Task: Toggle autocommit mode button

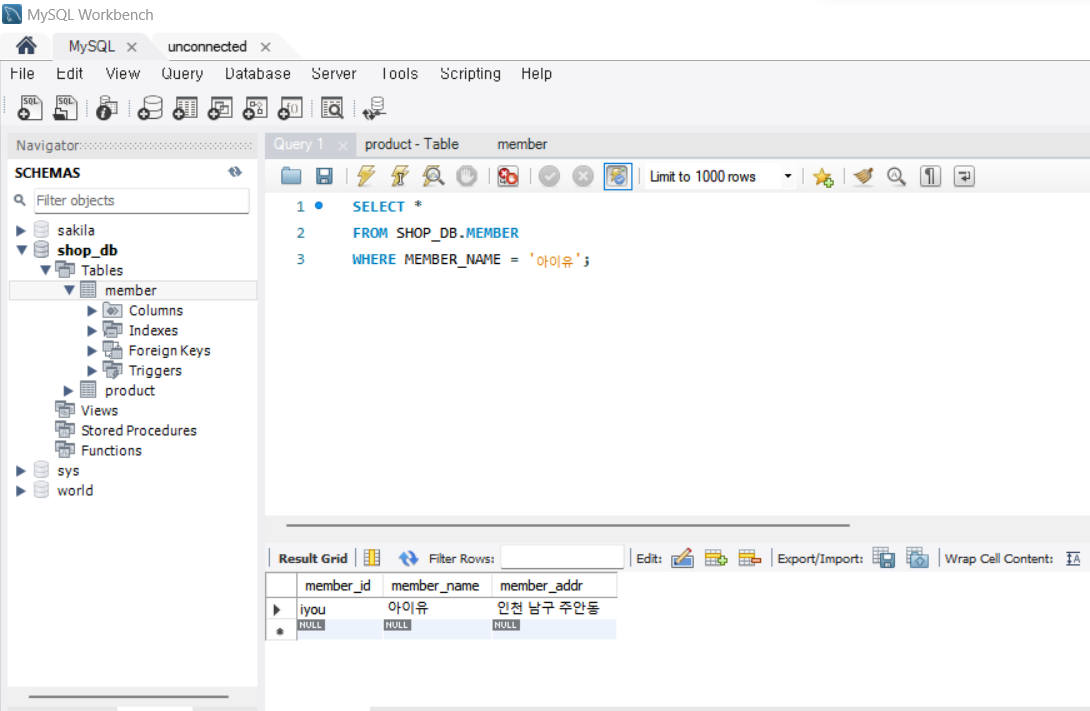Action: (x=617, y=177)
